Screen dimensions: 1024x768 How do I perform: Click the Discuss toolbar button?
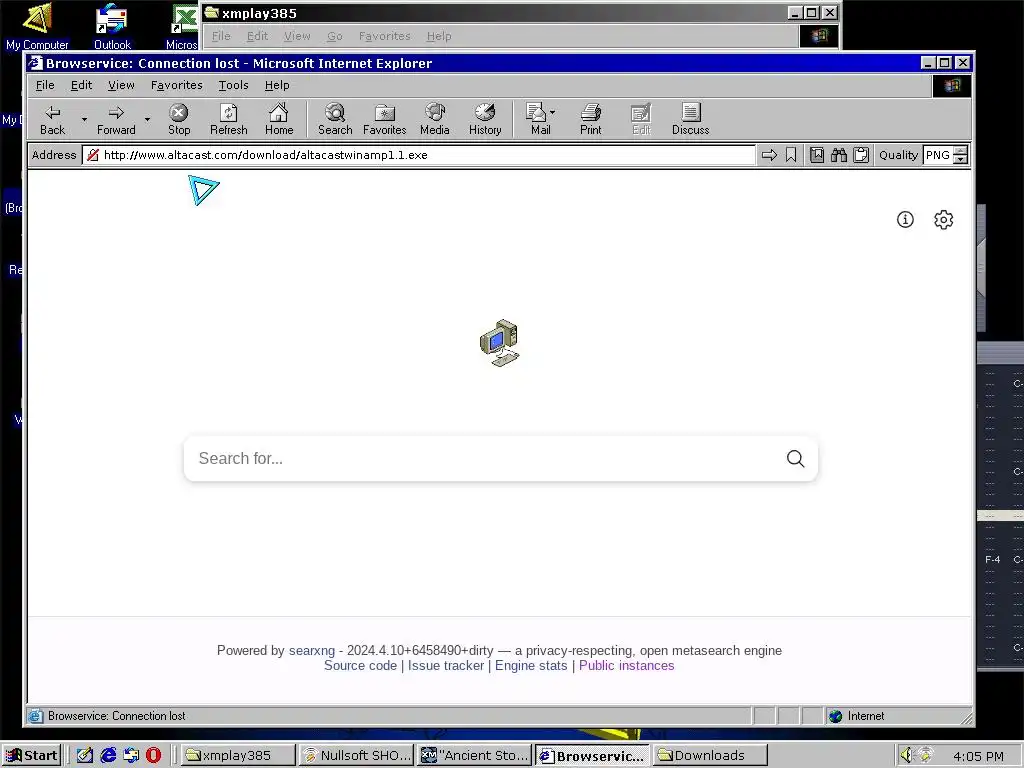(x=690, y=120)
